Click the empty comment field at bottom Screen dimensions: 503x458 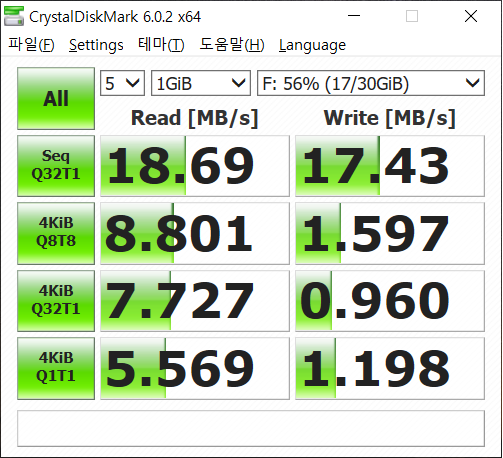tap(251, 429)
